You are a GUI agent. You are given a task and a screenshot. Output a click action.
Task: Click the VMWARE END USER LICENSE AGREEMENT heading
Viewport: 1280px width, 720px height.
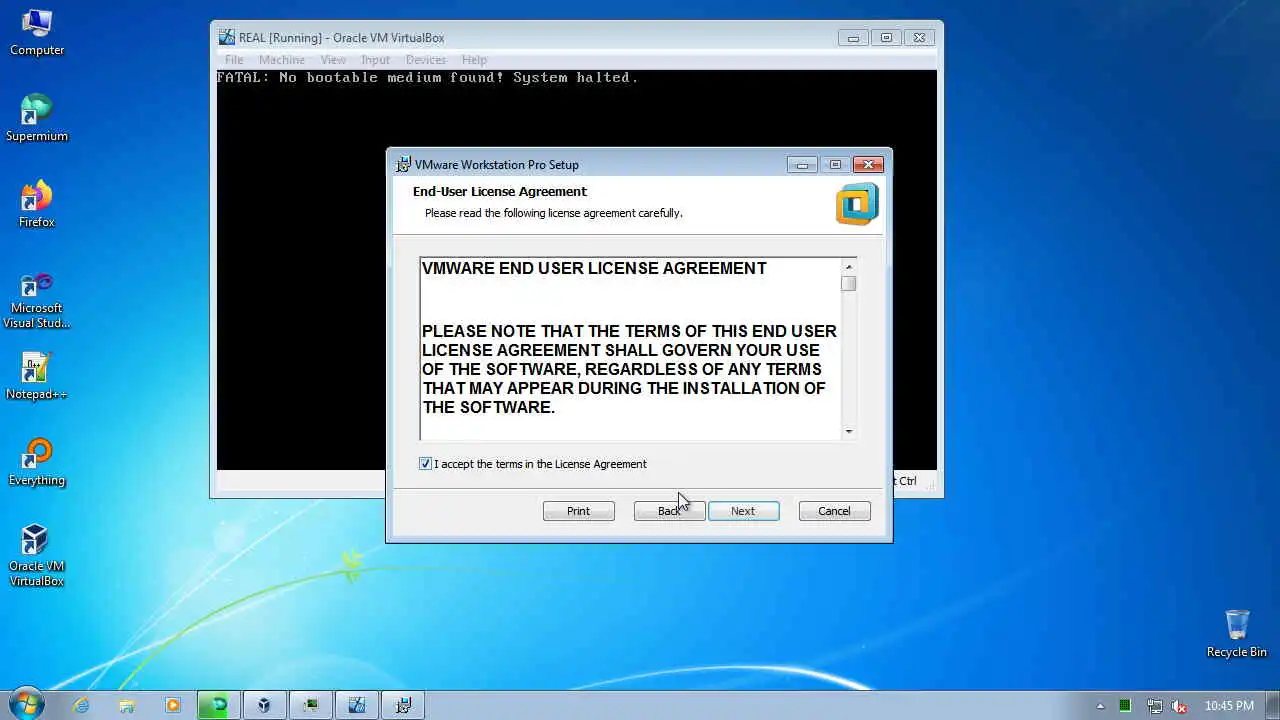(x=594, y=268)
